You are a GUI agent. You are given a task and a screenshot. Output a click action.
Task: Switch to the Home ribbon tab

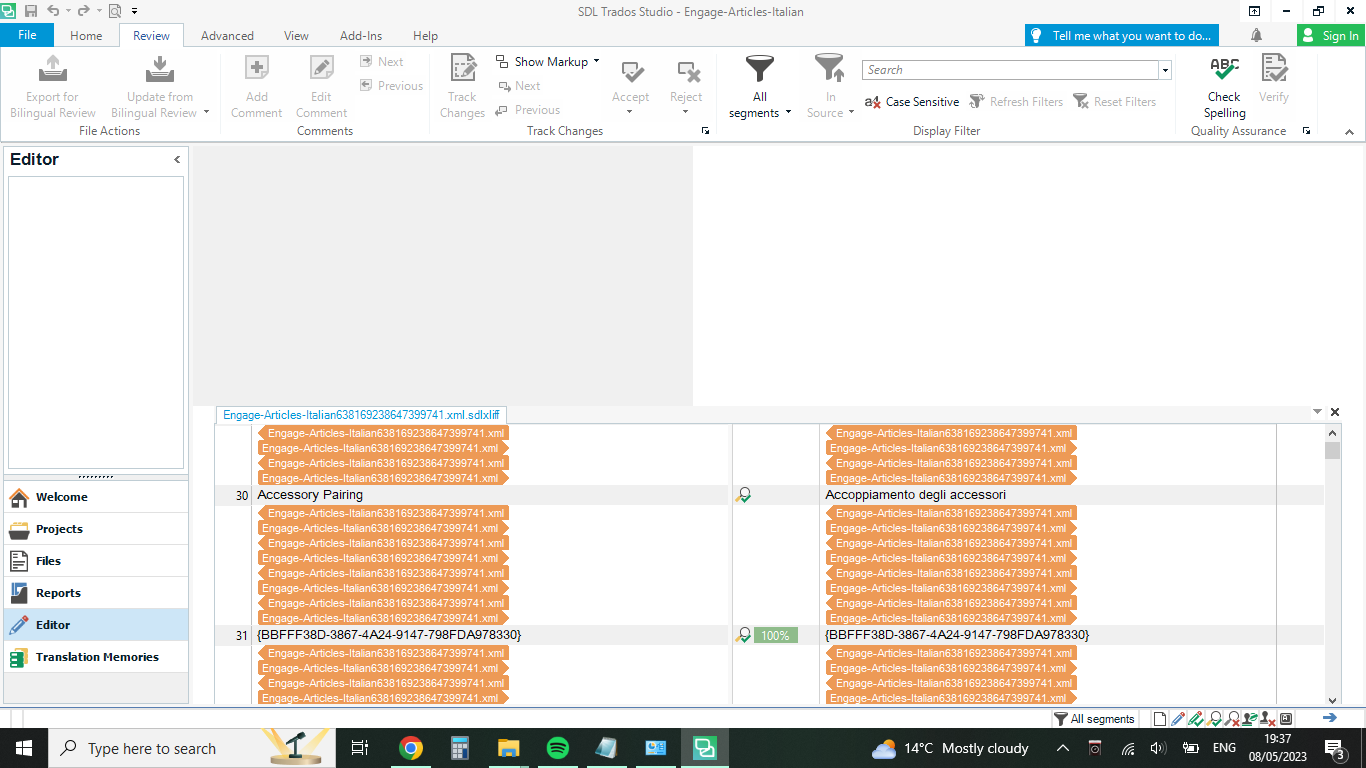point(86,35)
